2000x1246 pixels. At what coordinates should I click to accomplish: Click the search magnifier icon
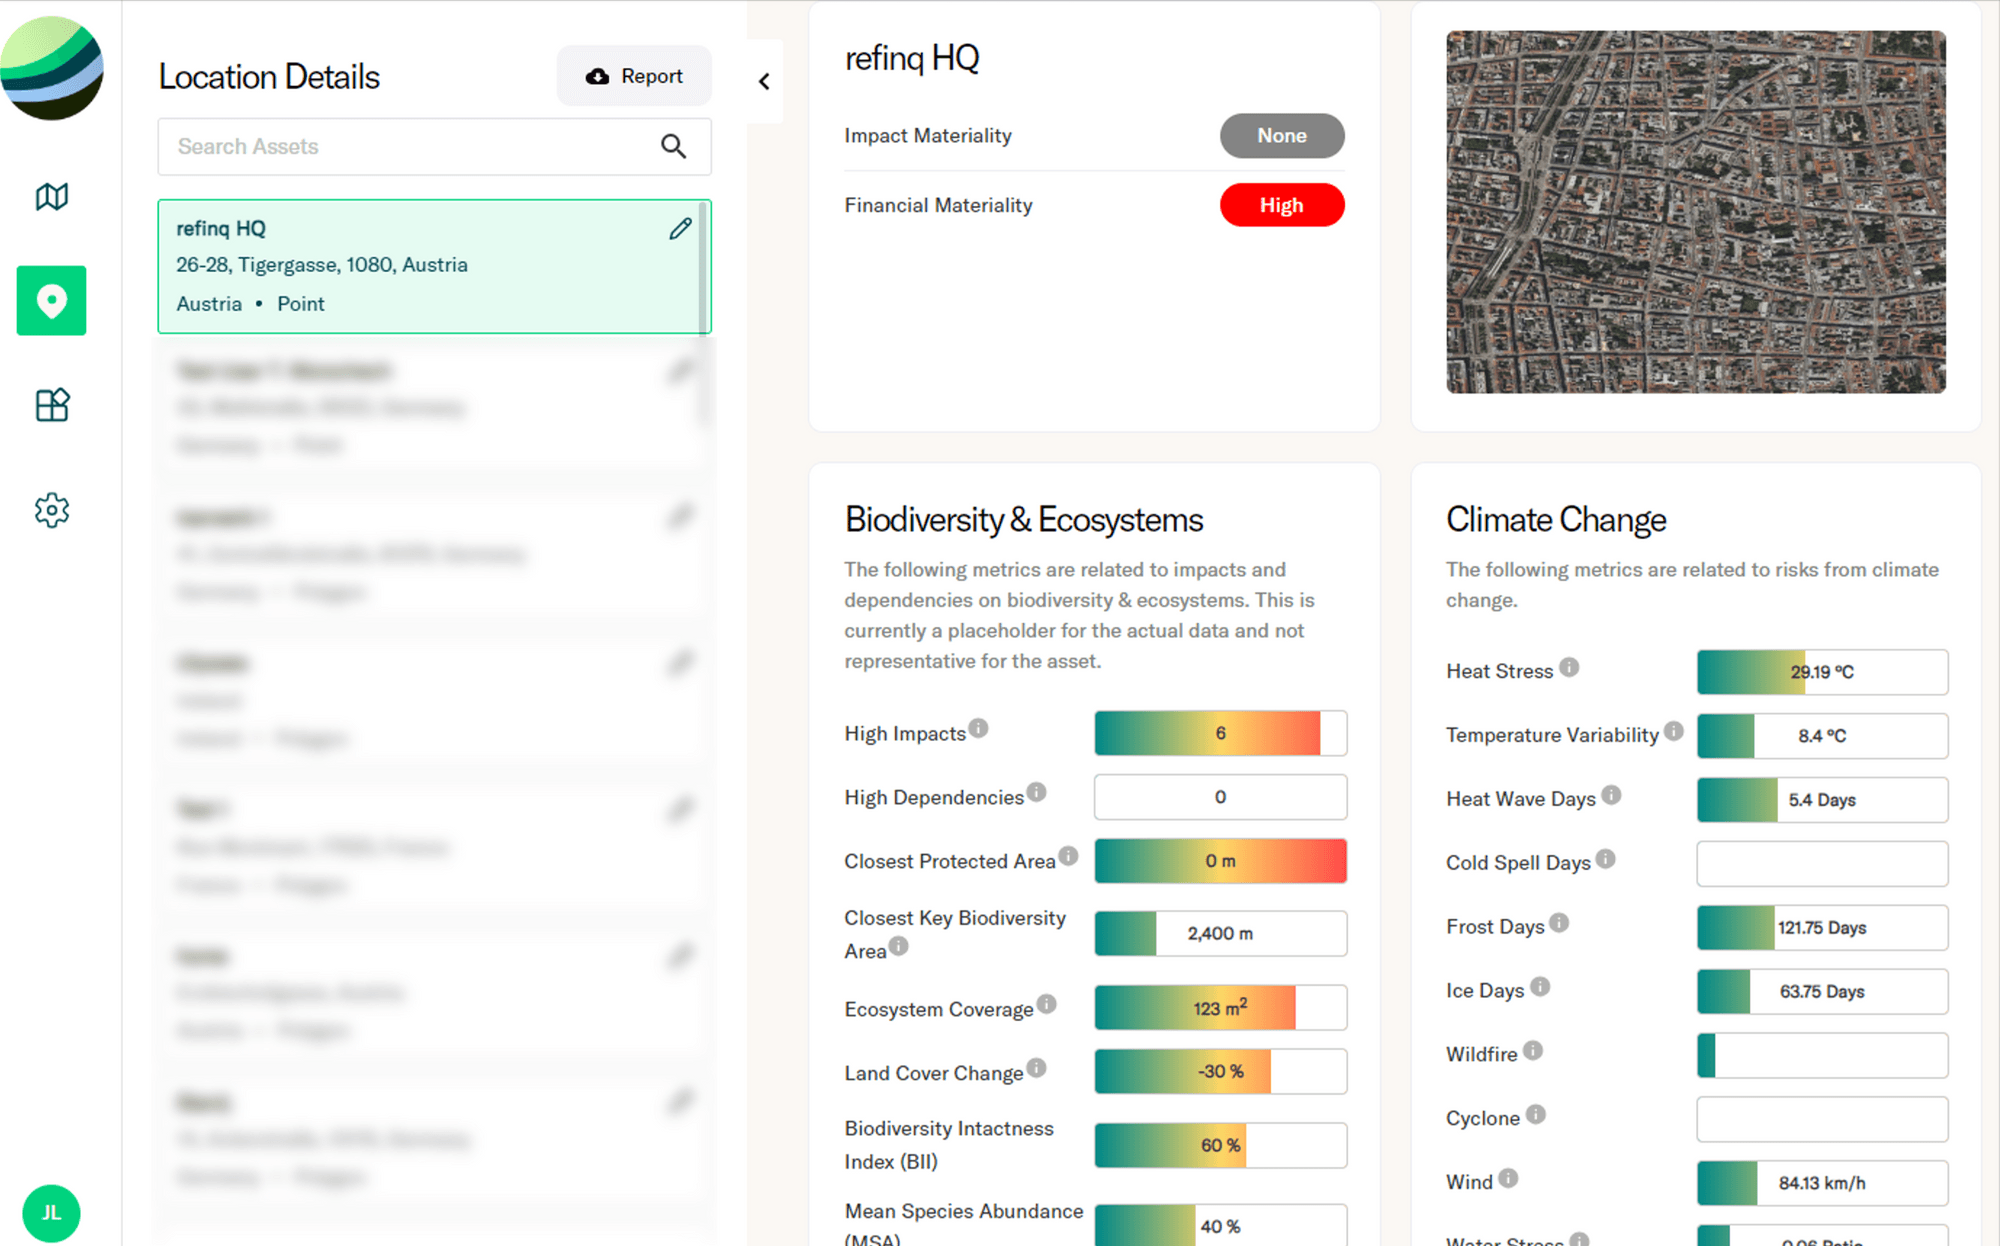[673, 147]
